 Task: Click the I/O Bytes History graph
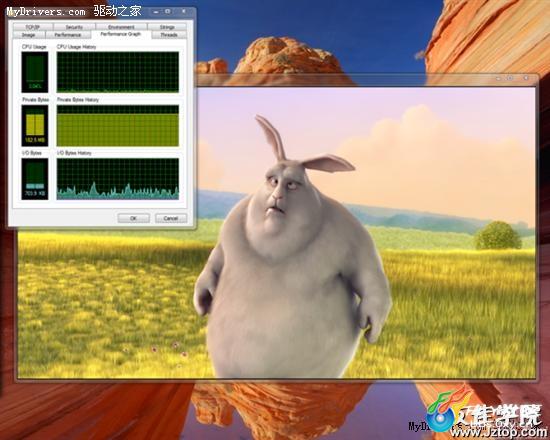point(118,179)
